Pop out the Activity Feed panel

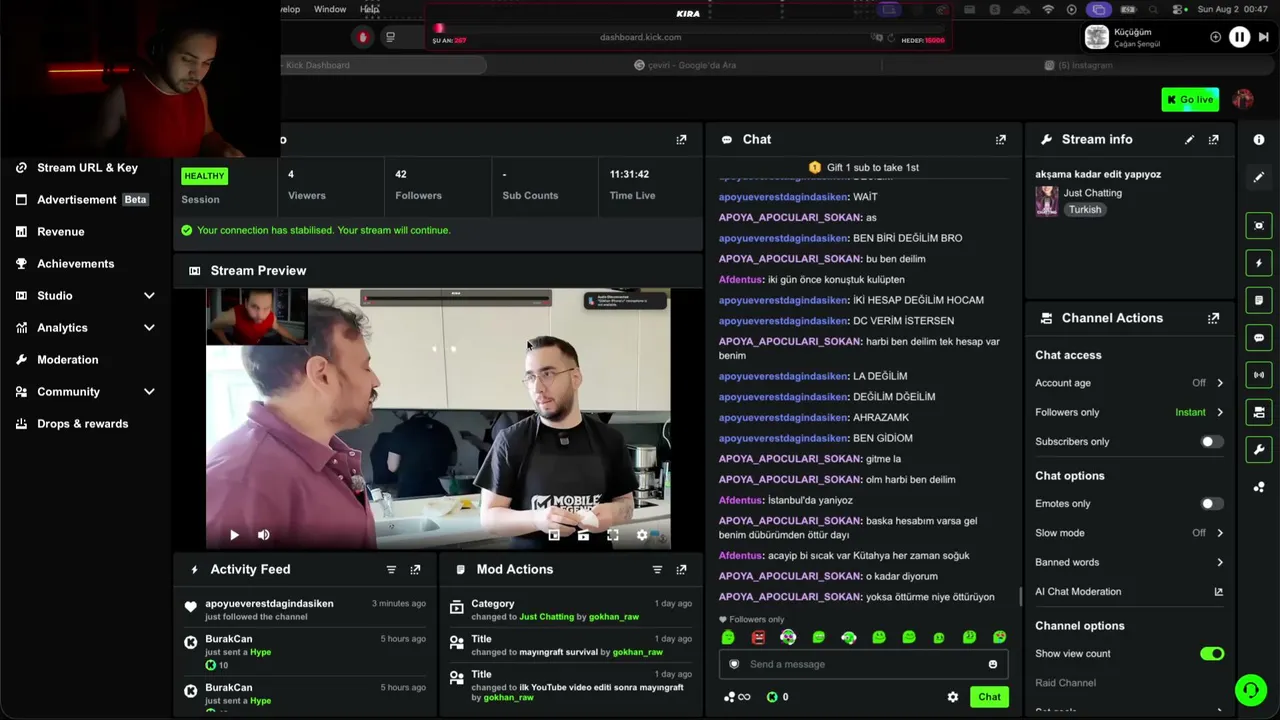[416, 570]
